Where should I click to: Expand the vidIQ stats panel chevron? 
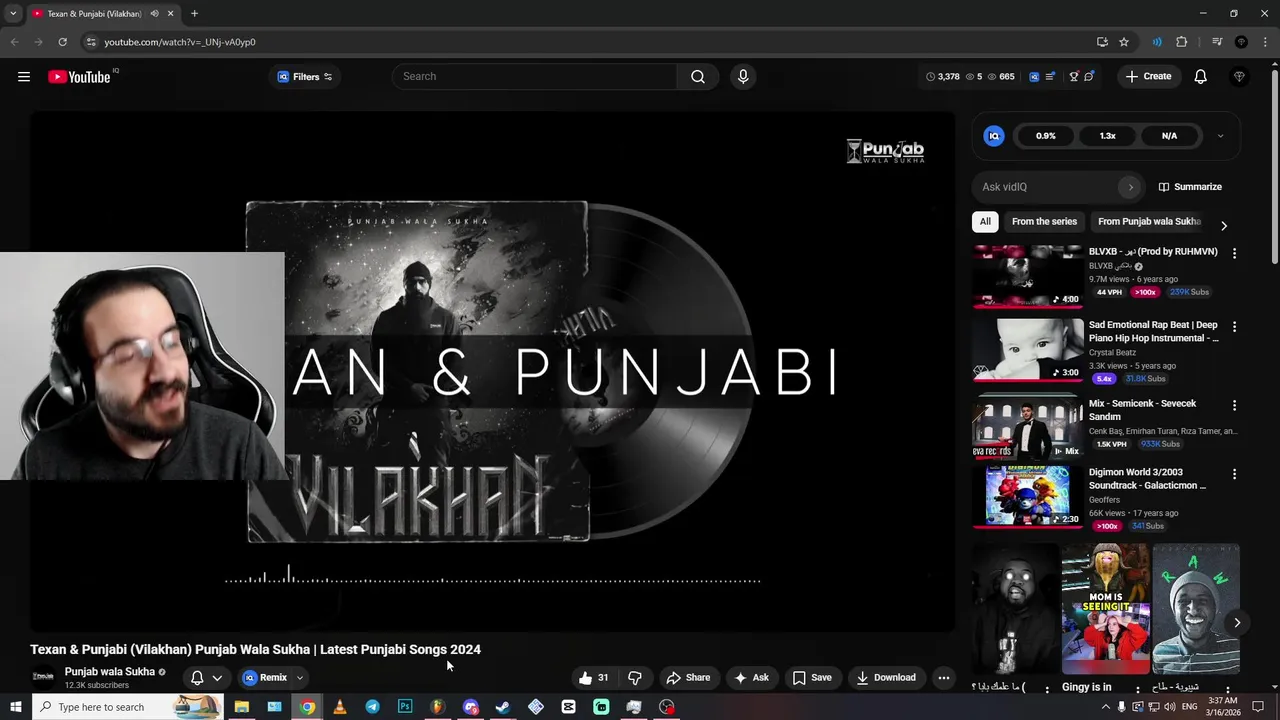[1220, 136]
